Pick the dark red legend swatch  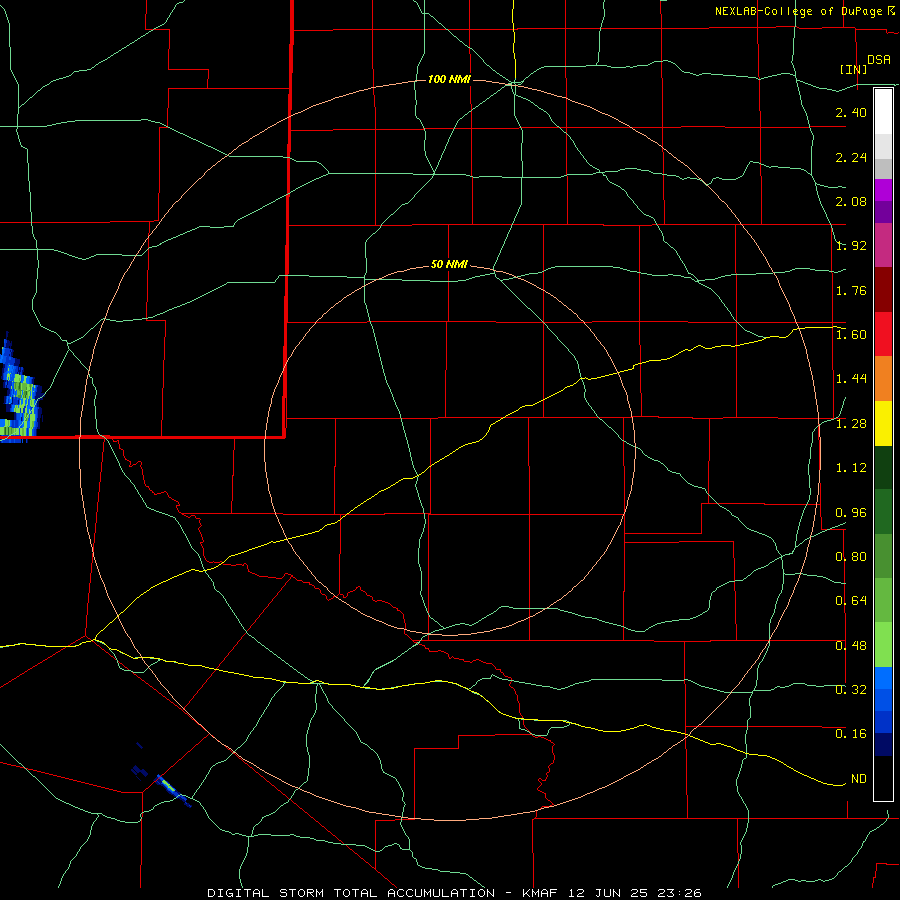[x=883, y=290]
